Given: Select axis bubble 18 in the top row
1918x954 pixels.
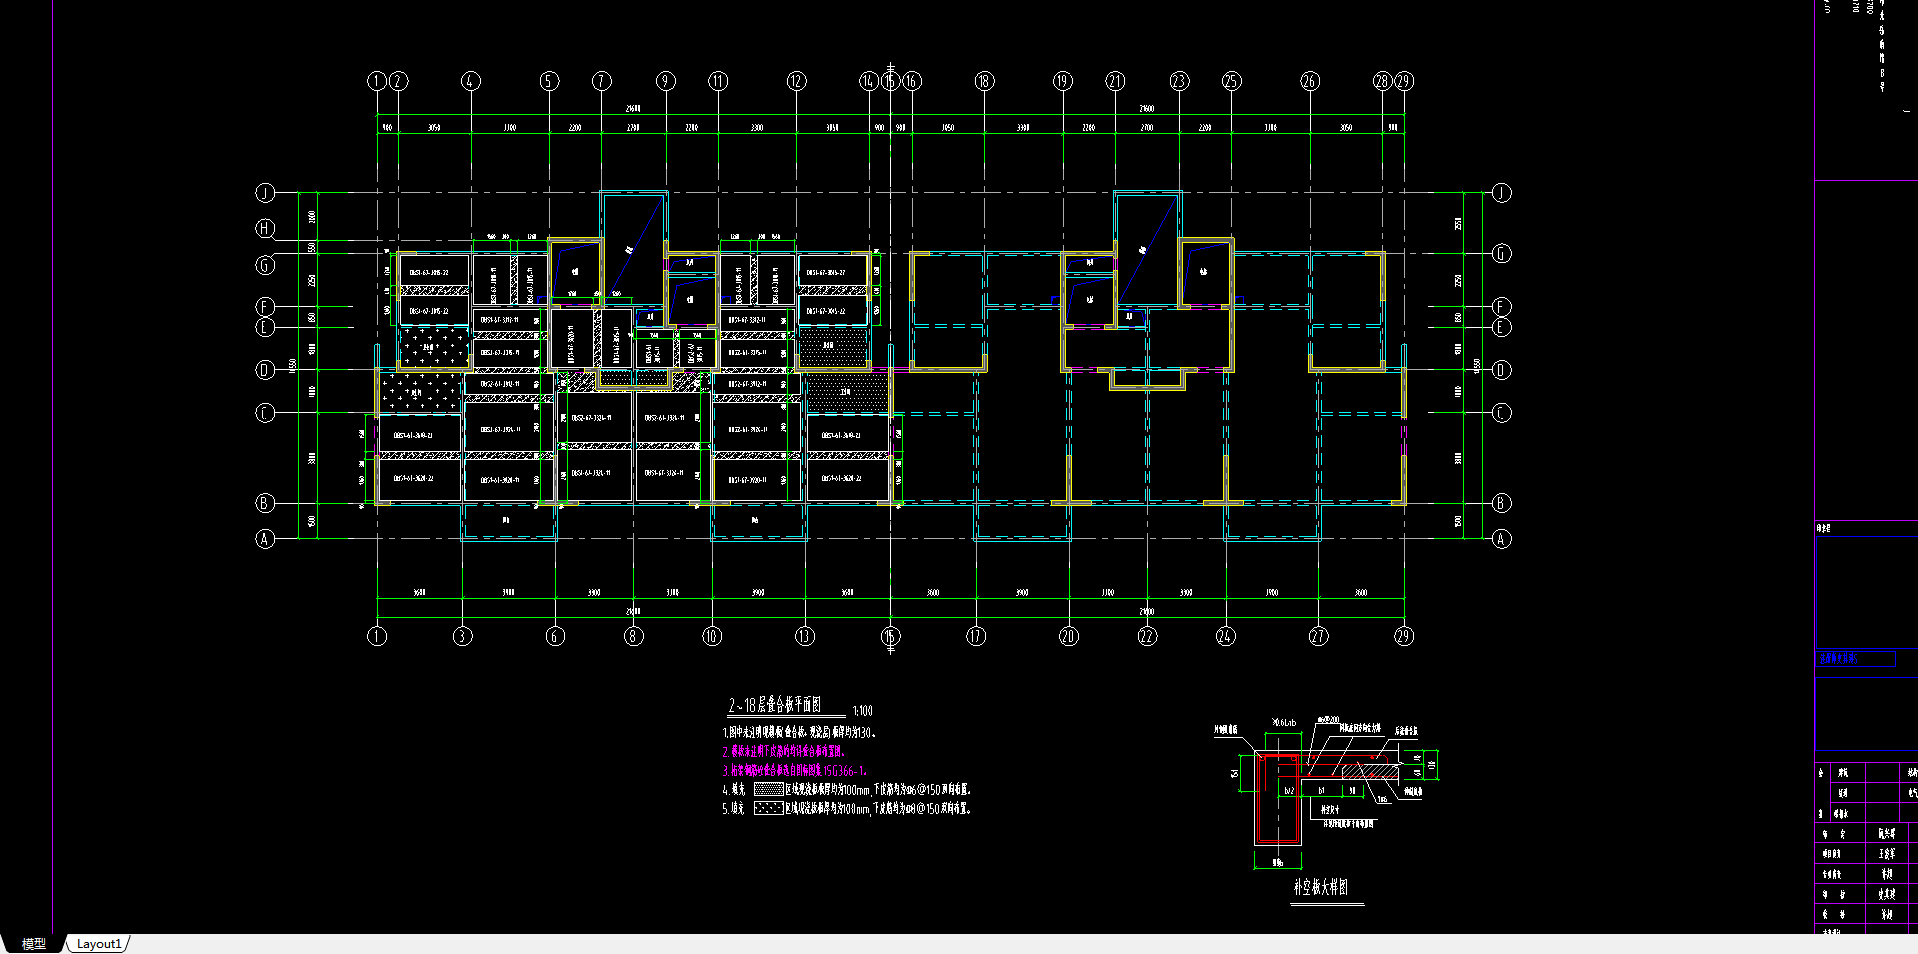Looking at the screenshot, I should click(984, 81).
